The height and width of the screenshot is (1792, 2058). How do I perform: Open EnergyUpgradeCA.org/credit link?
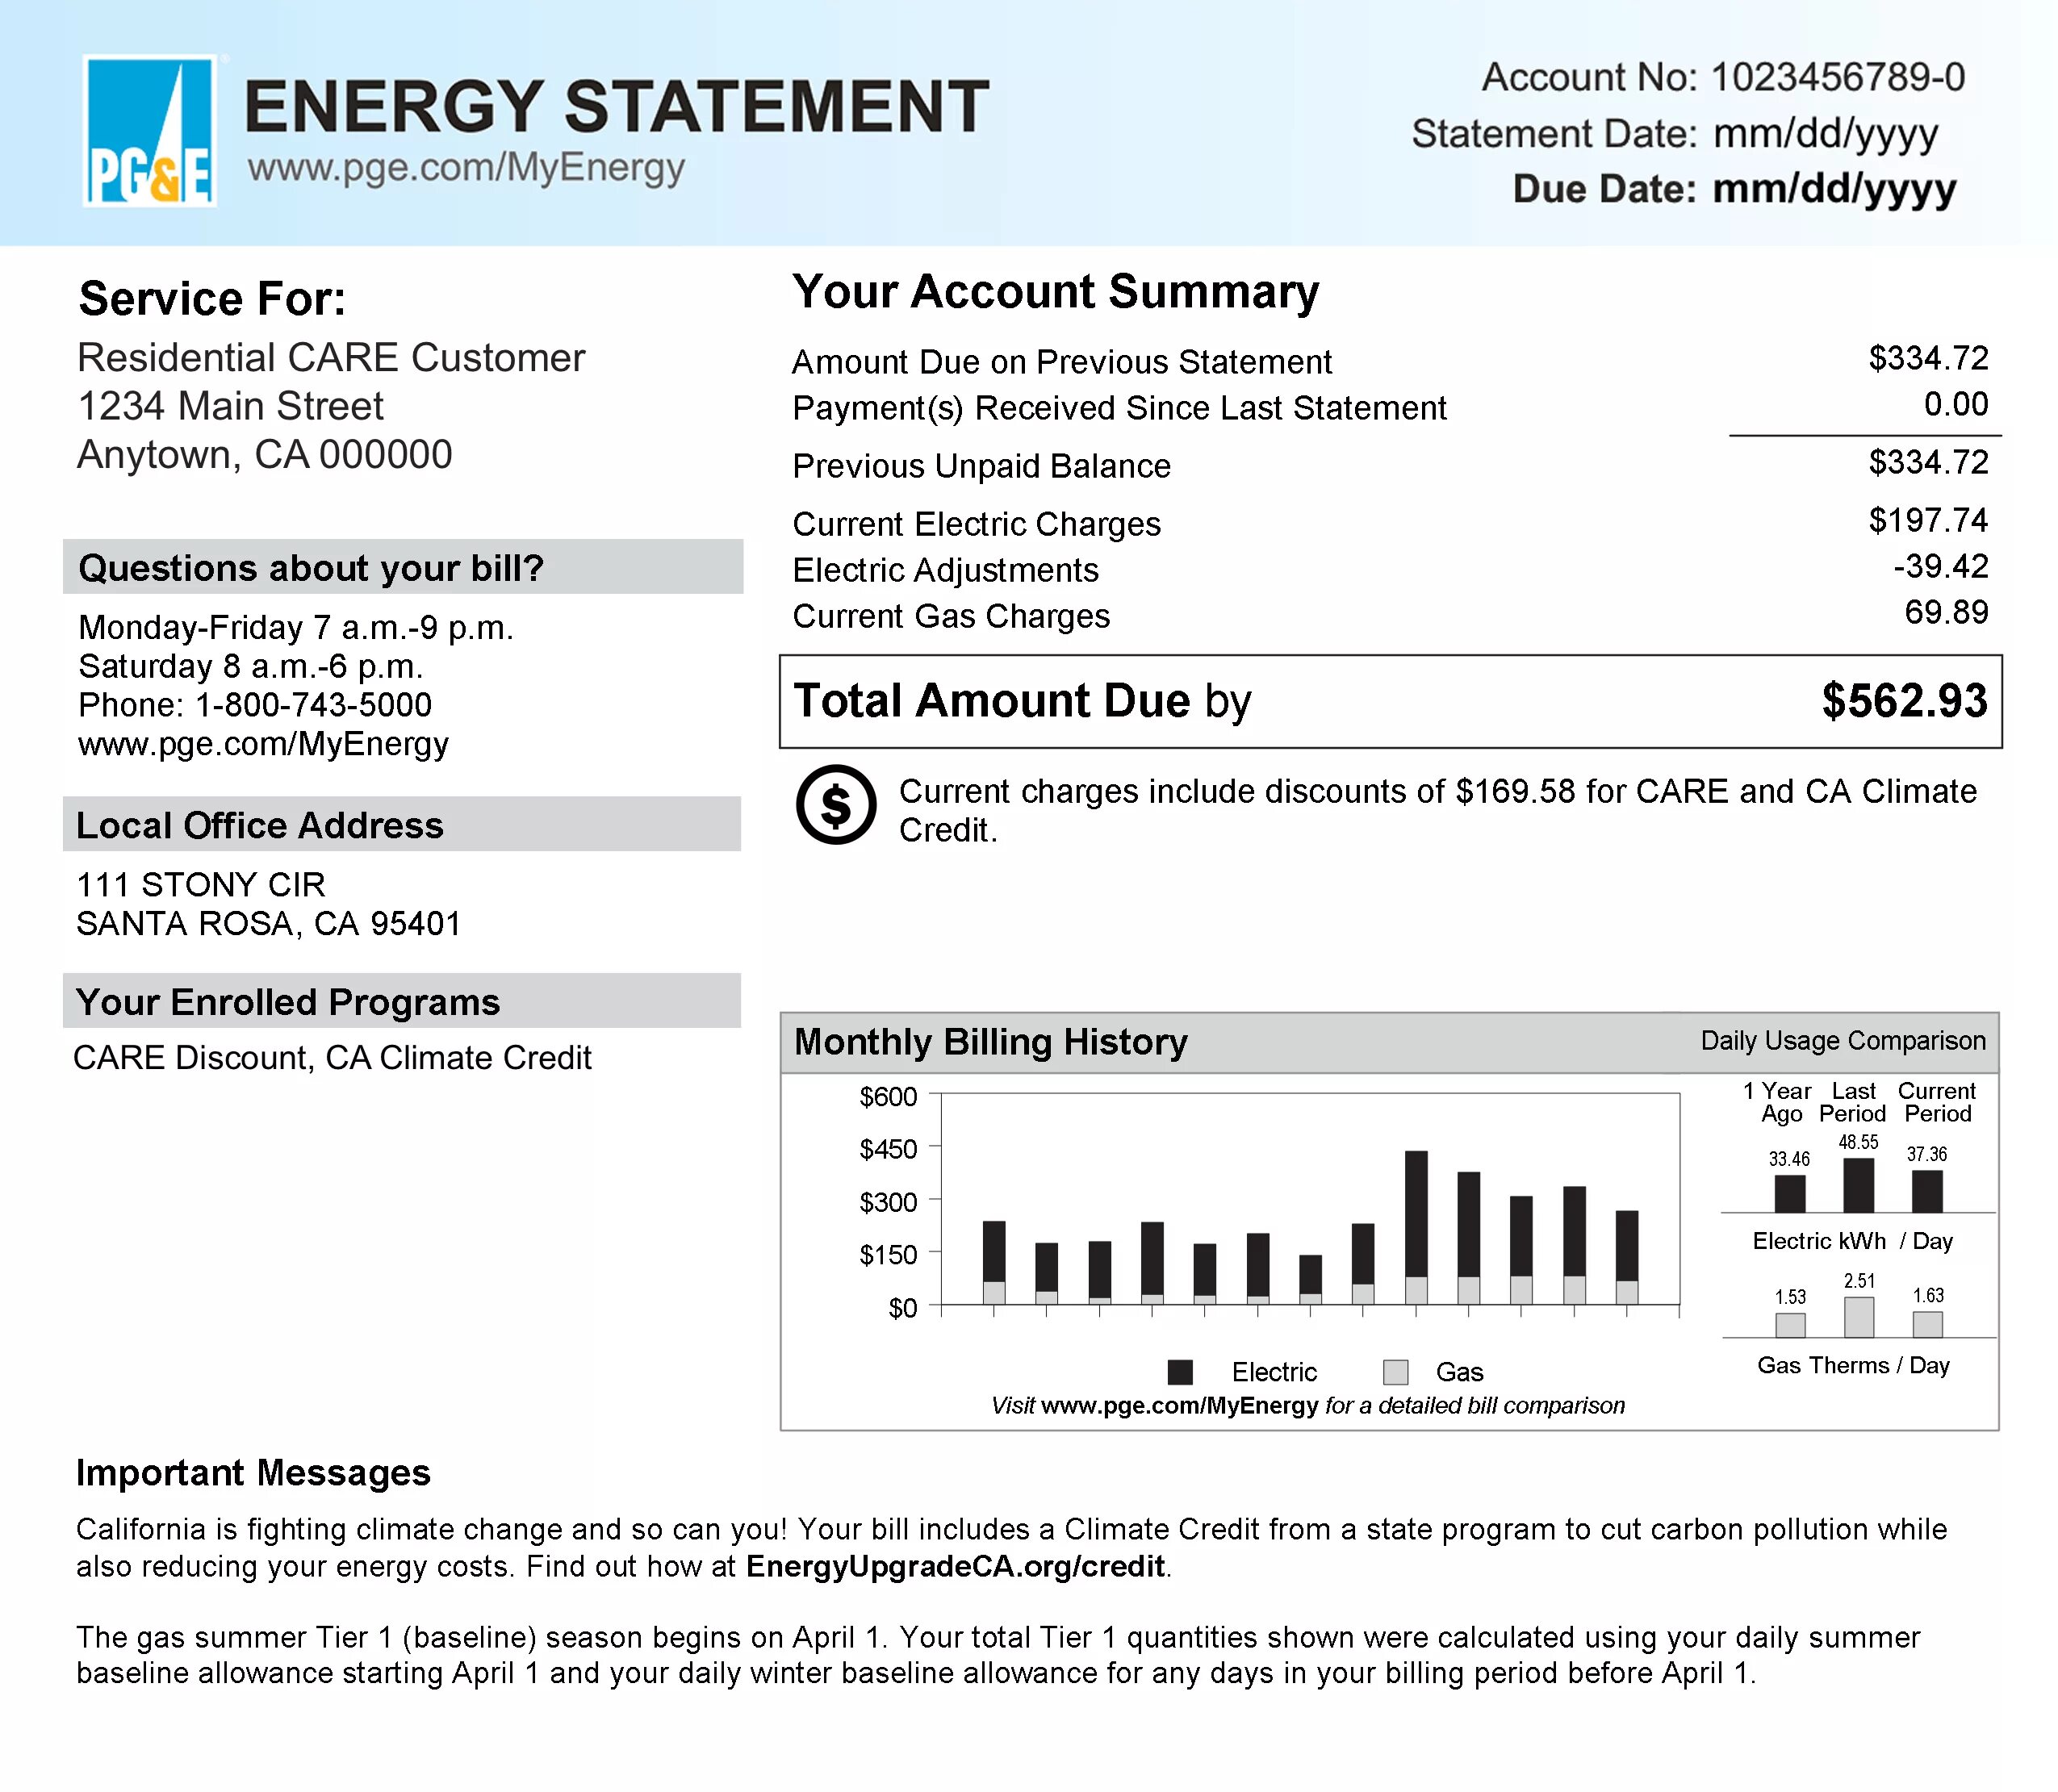point(955,1566)
